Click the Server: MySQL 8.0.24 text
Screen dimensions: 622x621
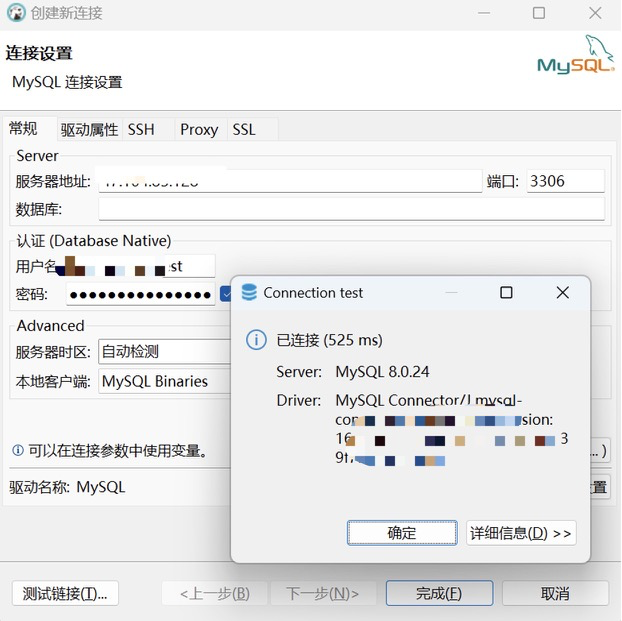coord(353,372)
